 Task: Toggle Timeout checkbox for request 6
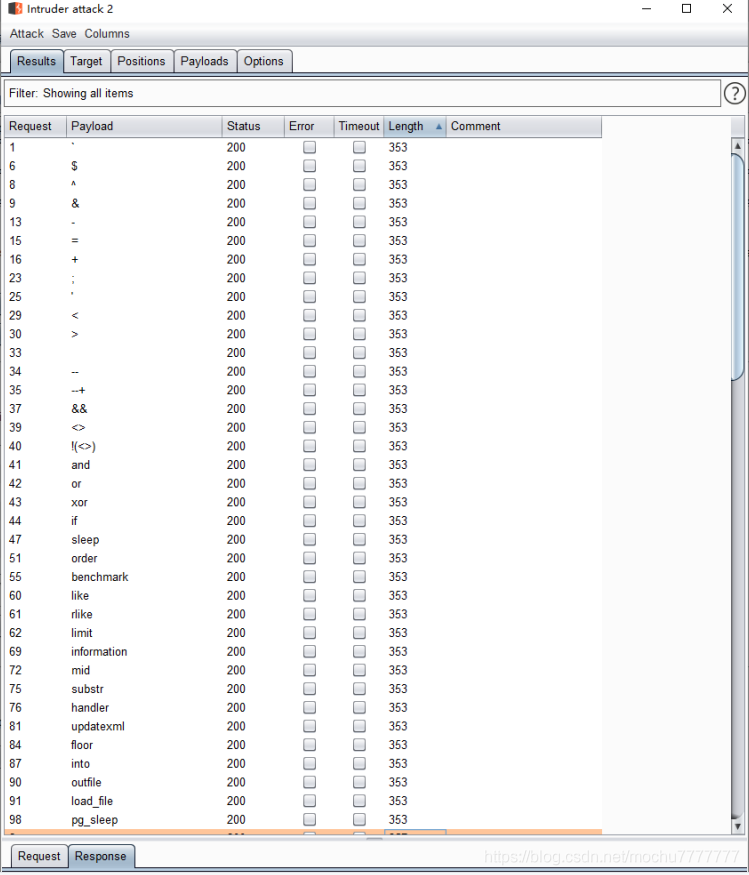click(359, 166)
